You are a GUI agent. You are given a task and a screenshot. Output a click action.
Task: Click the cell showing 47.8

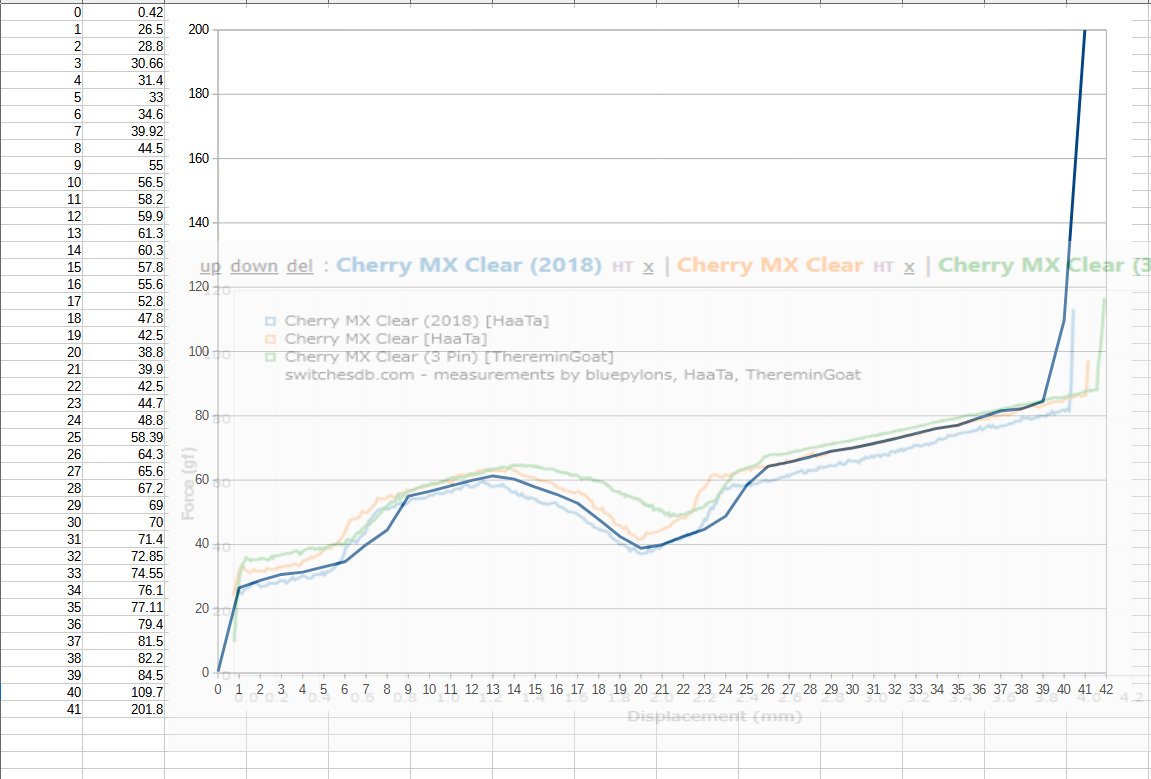124,318
